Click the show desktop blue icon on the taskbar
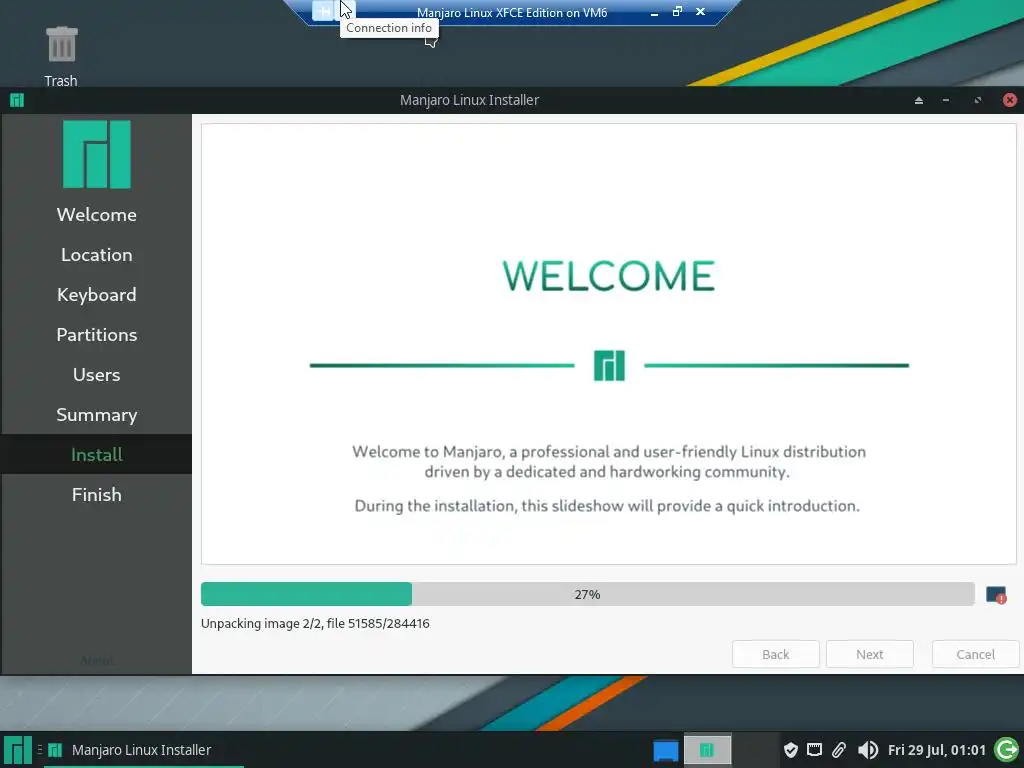 [665, 750]
